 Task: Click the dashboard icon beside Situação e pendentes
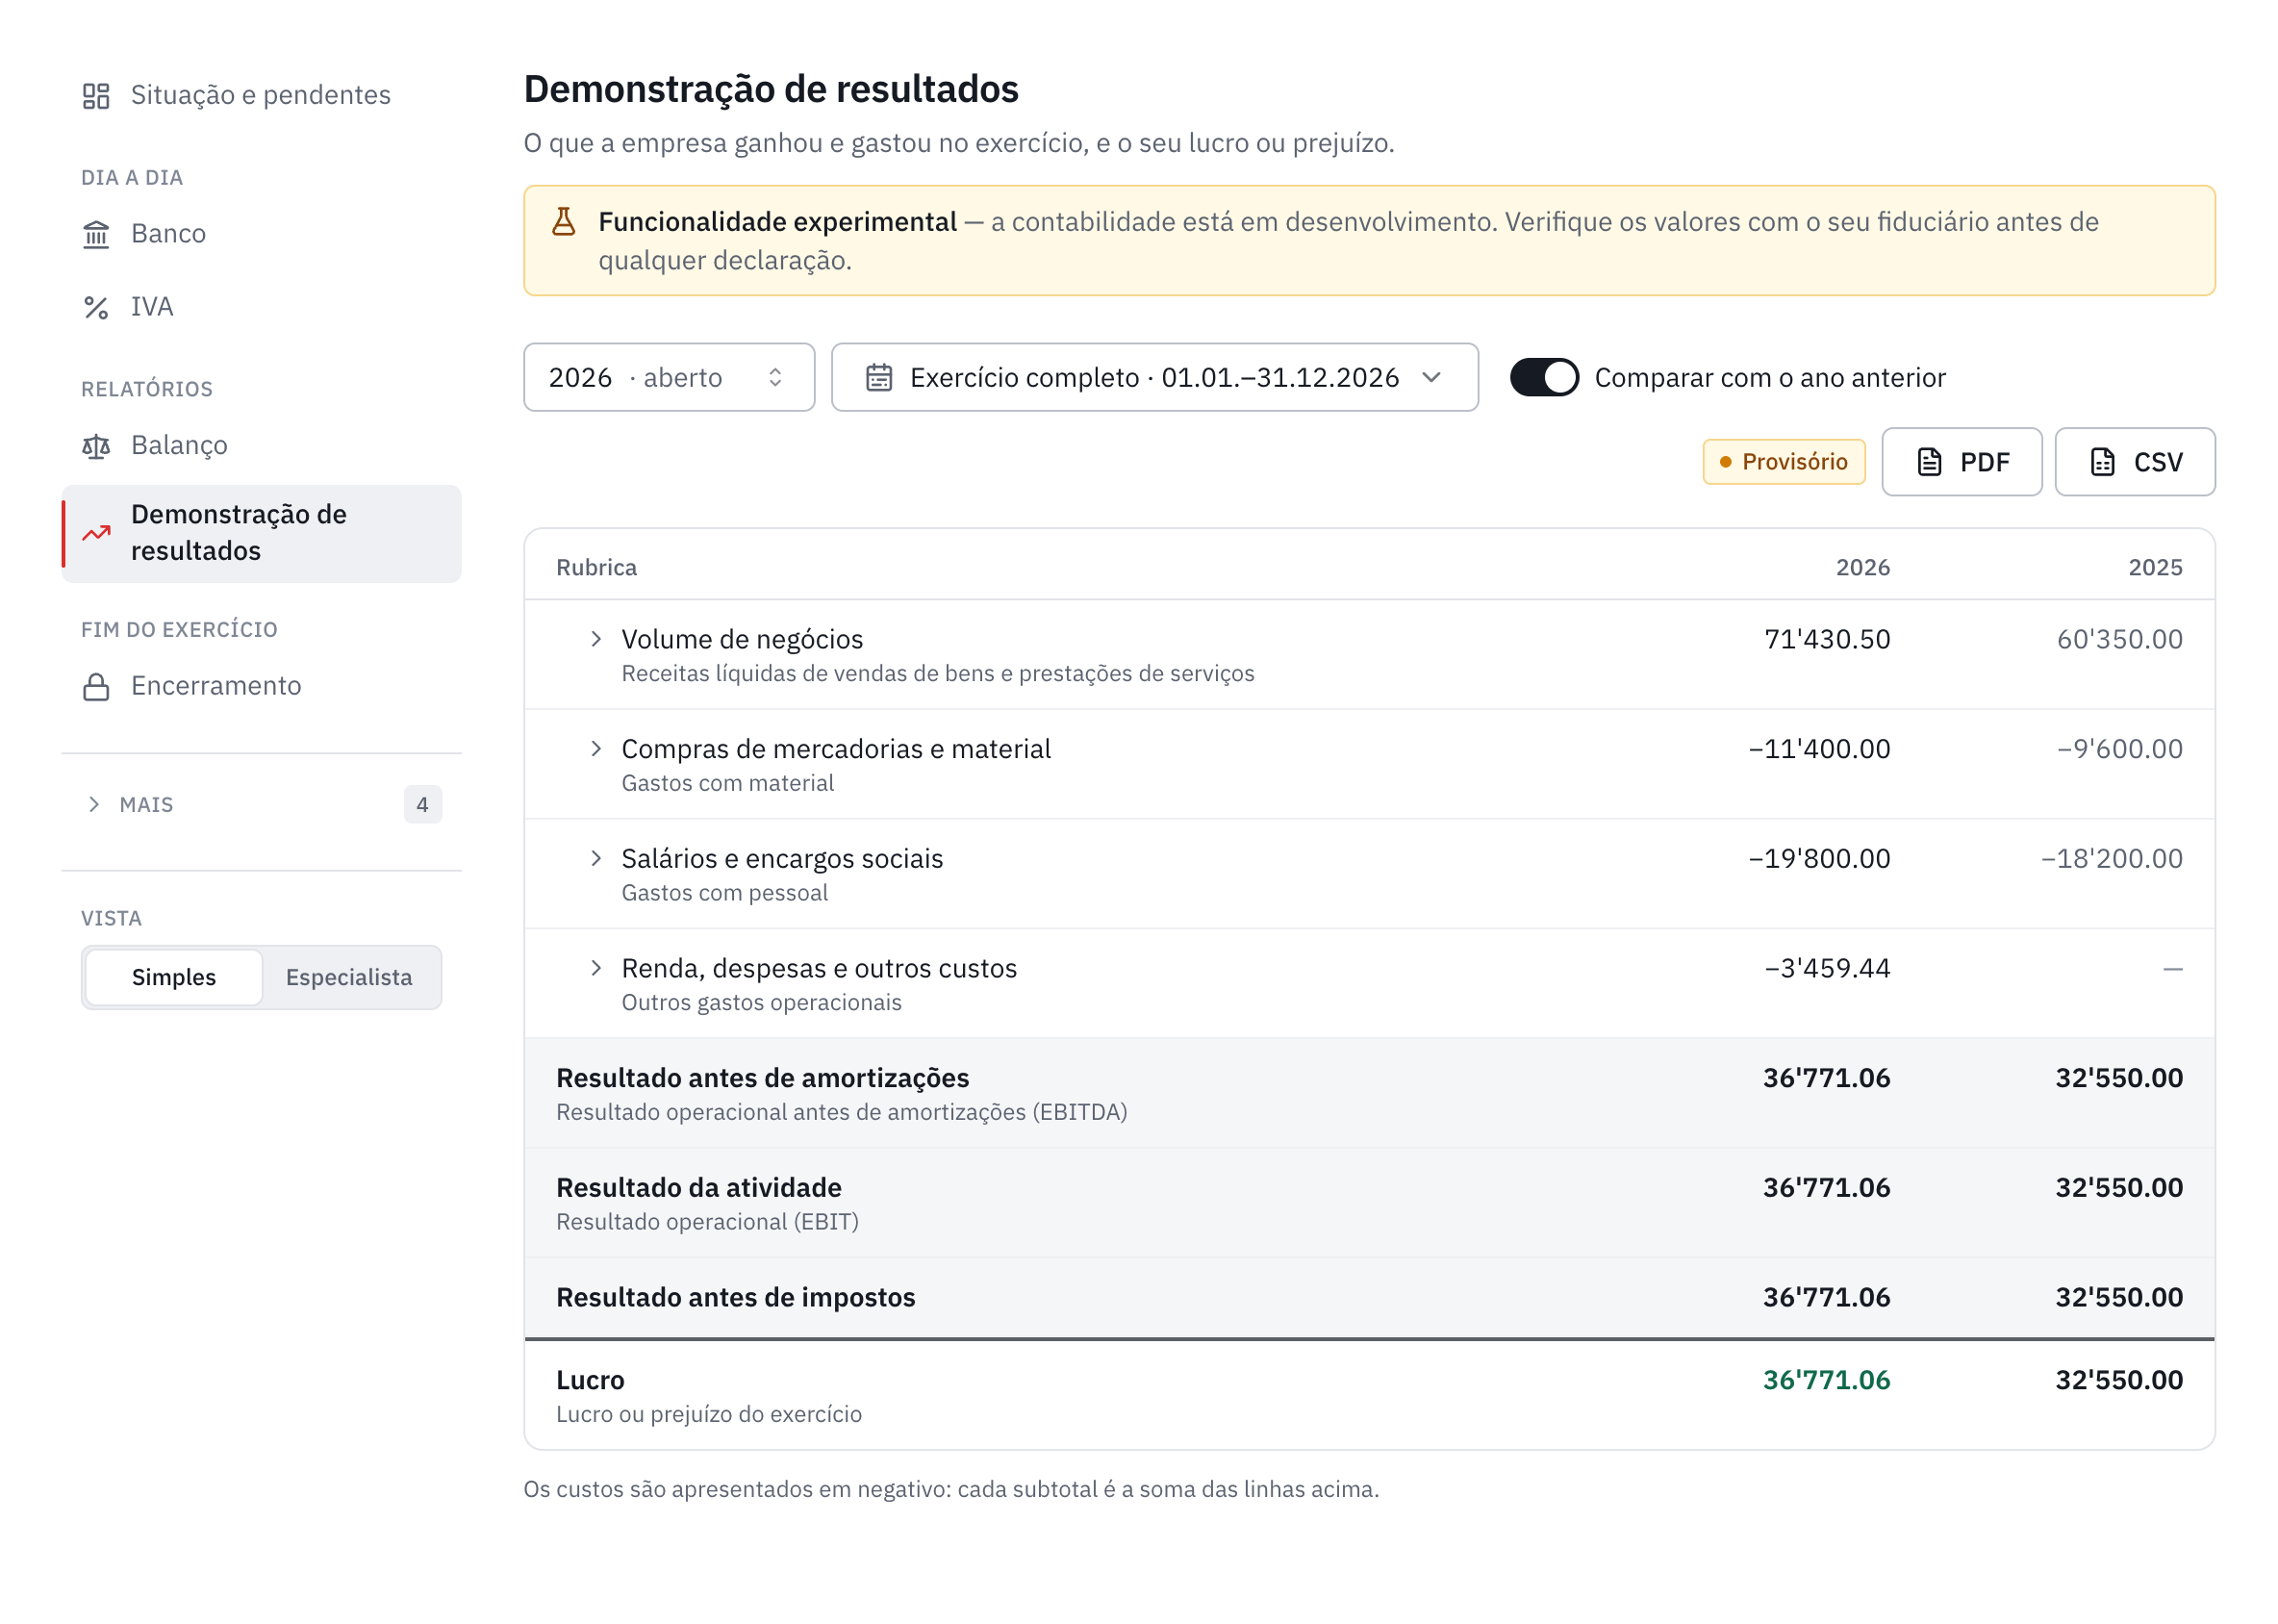pos(96,95)
